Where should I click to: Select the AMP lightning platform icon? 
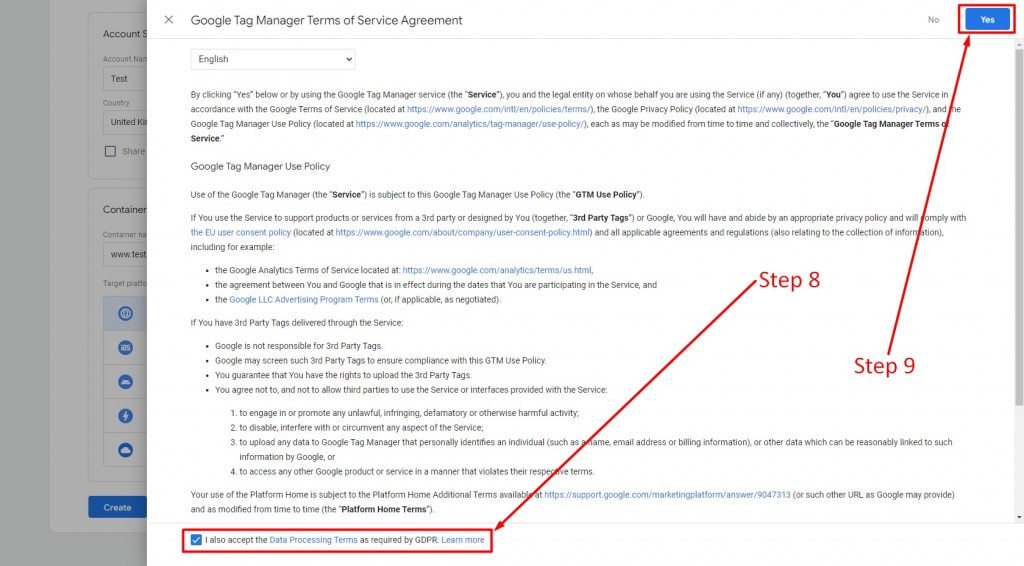point(125,416)
